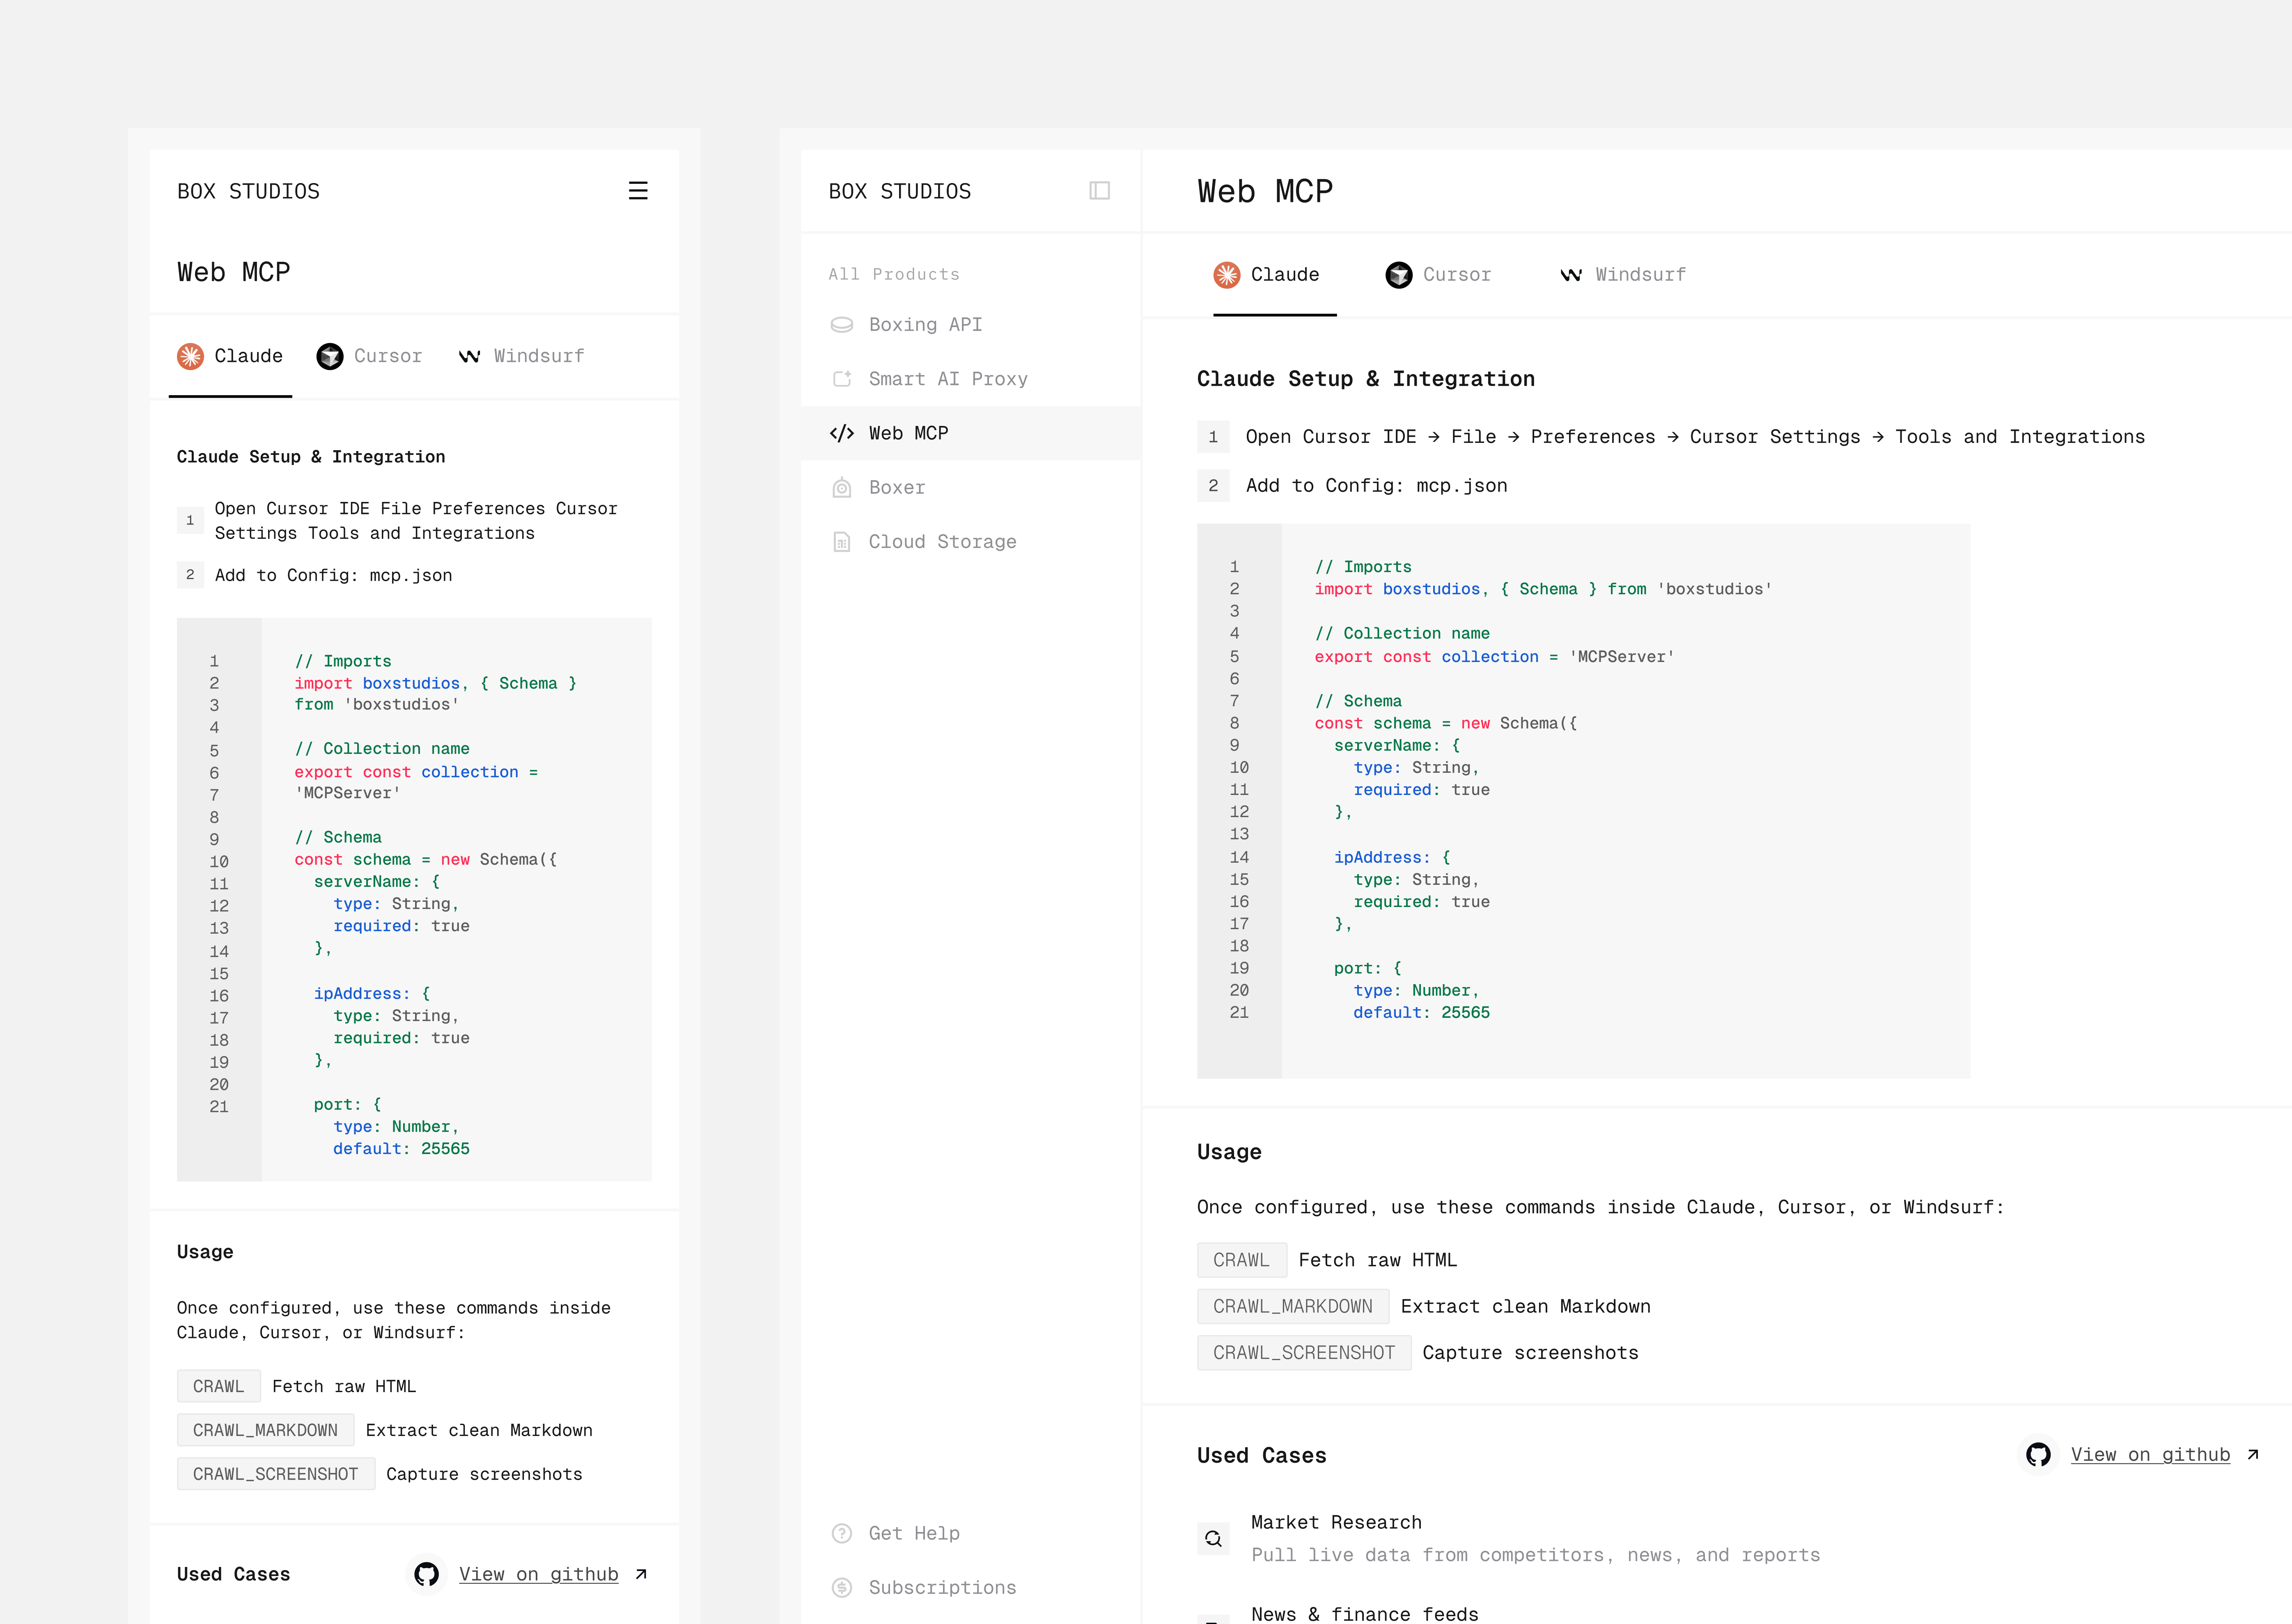This screenshot has height=1624, width=2292.
Task: Select Windsurf tab in mobile view
Action: click(521, 356)
